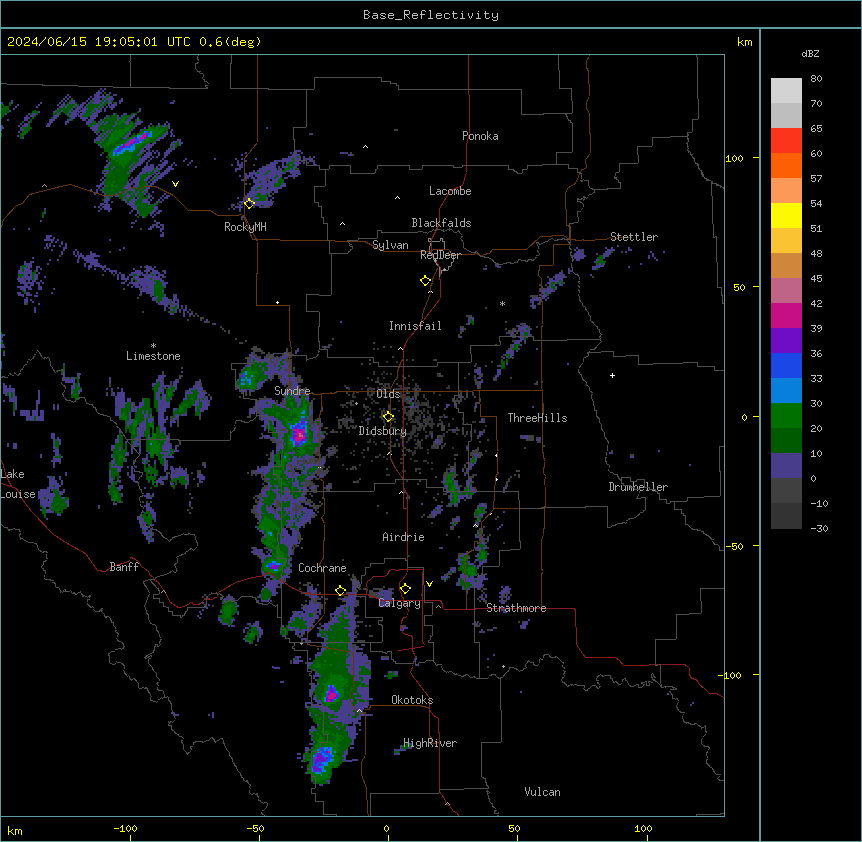Click the Airdrie city label
Screen dimensions: 862x842
[x=404, y=537]
